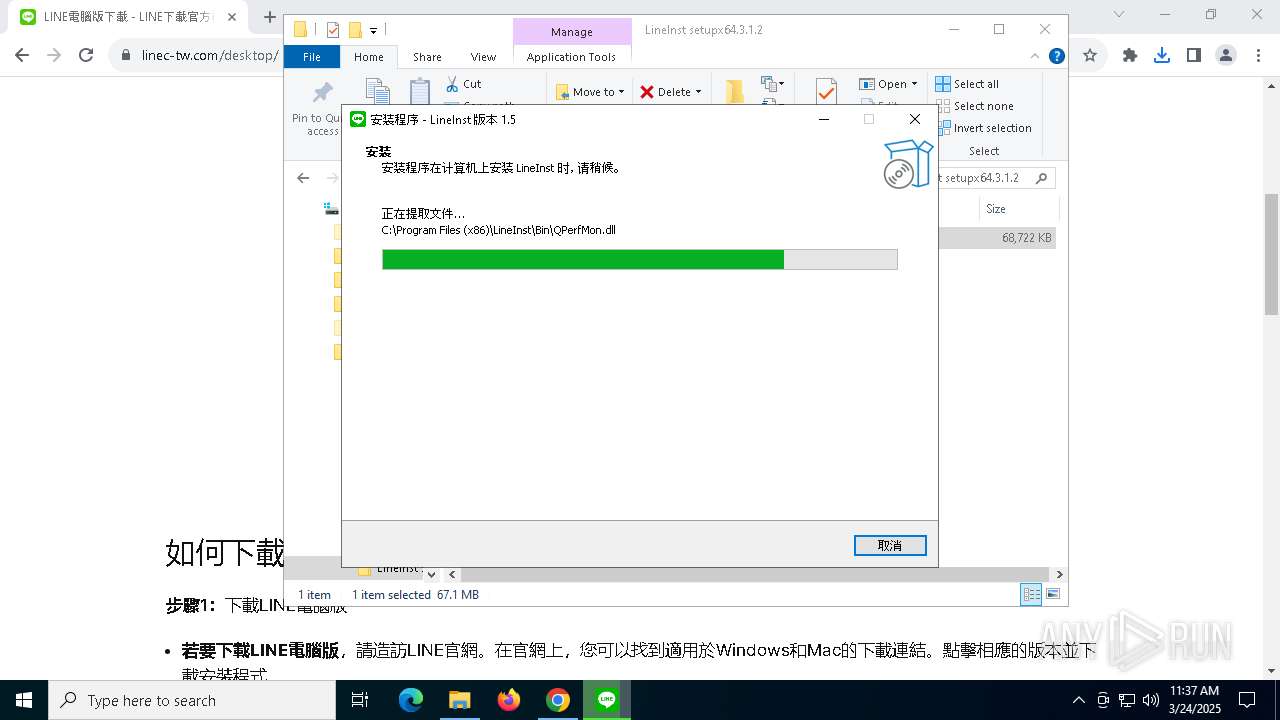Click the Chrome back button
The height and width of the screenshot is (720, 1280).
22,55
